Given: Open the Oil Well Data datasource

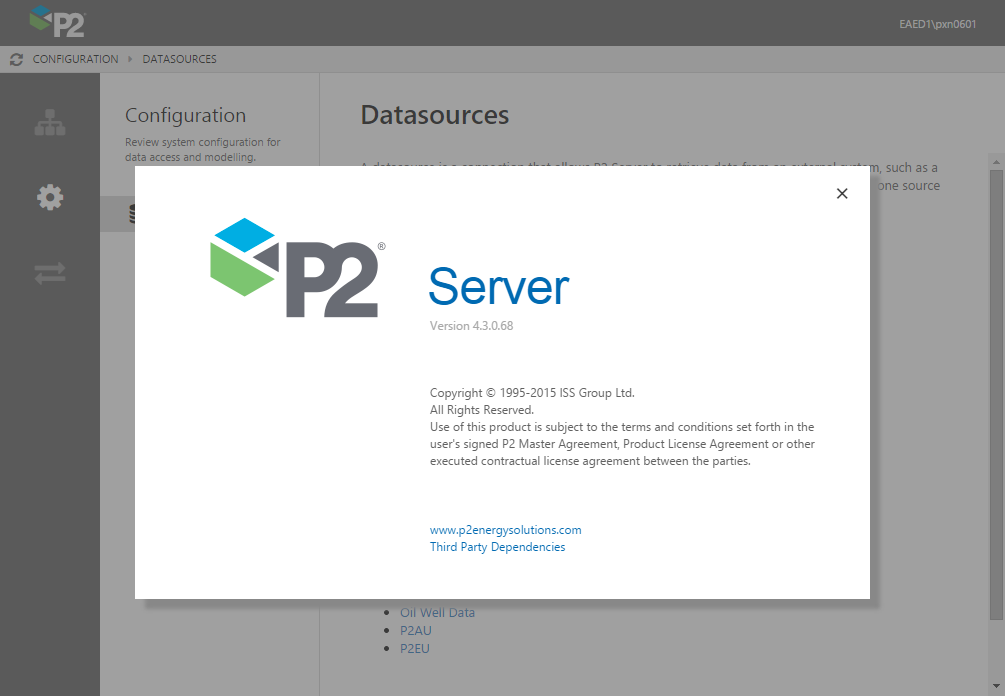Looking at the screenshot, I should point(437,613).
